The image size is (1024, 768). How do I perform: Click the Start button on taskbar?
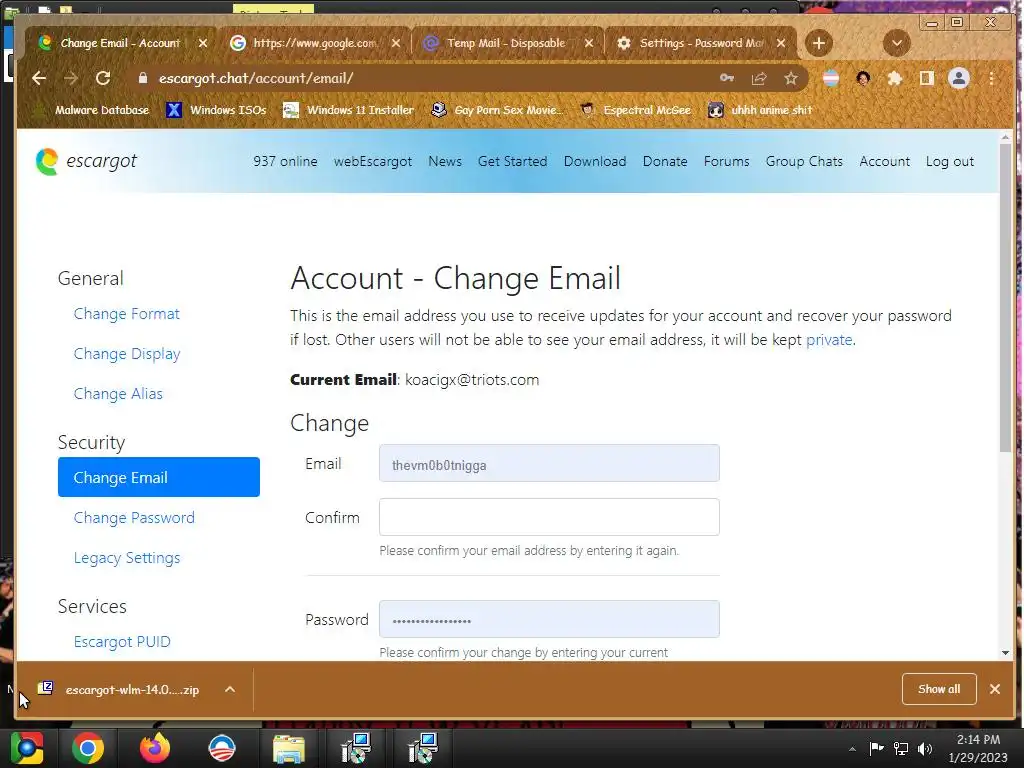(27, 748)
